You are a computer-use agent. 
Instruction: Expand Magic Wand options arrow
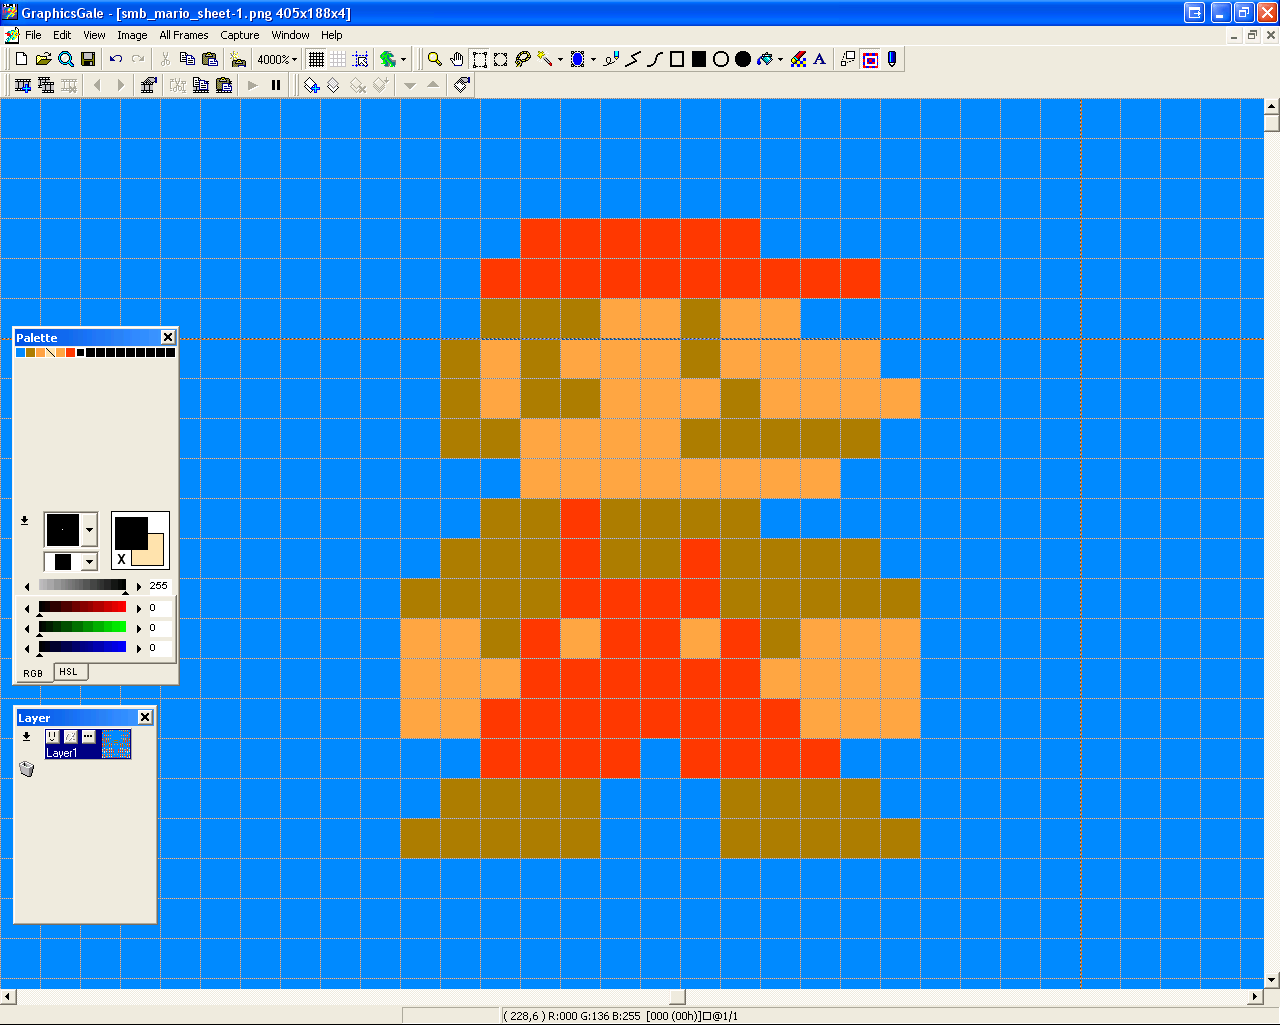(x=559, y=60)
